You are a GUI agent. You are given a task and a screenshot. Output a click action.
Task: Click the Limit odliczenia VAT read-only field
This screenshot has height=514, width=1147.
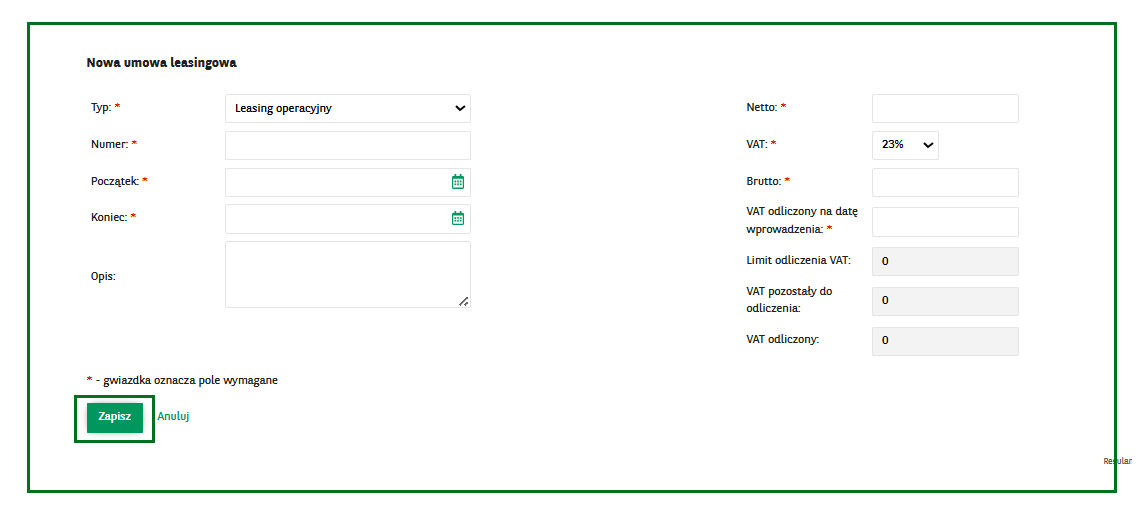[x=945, y=261]
